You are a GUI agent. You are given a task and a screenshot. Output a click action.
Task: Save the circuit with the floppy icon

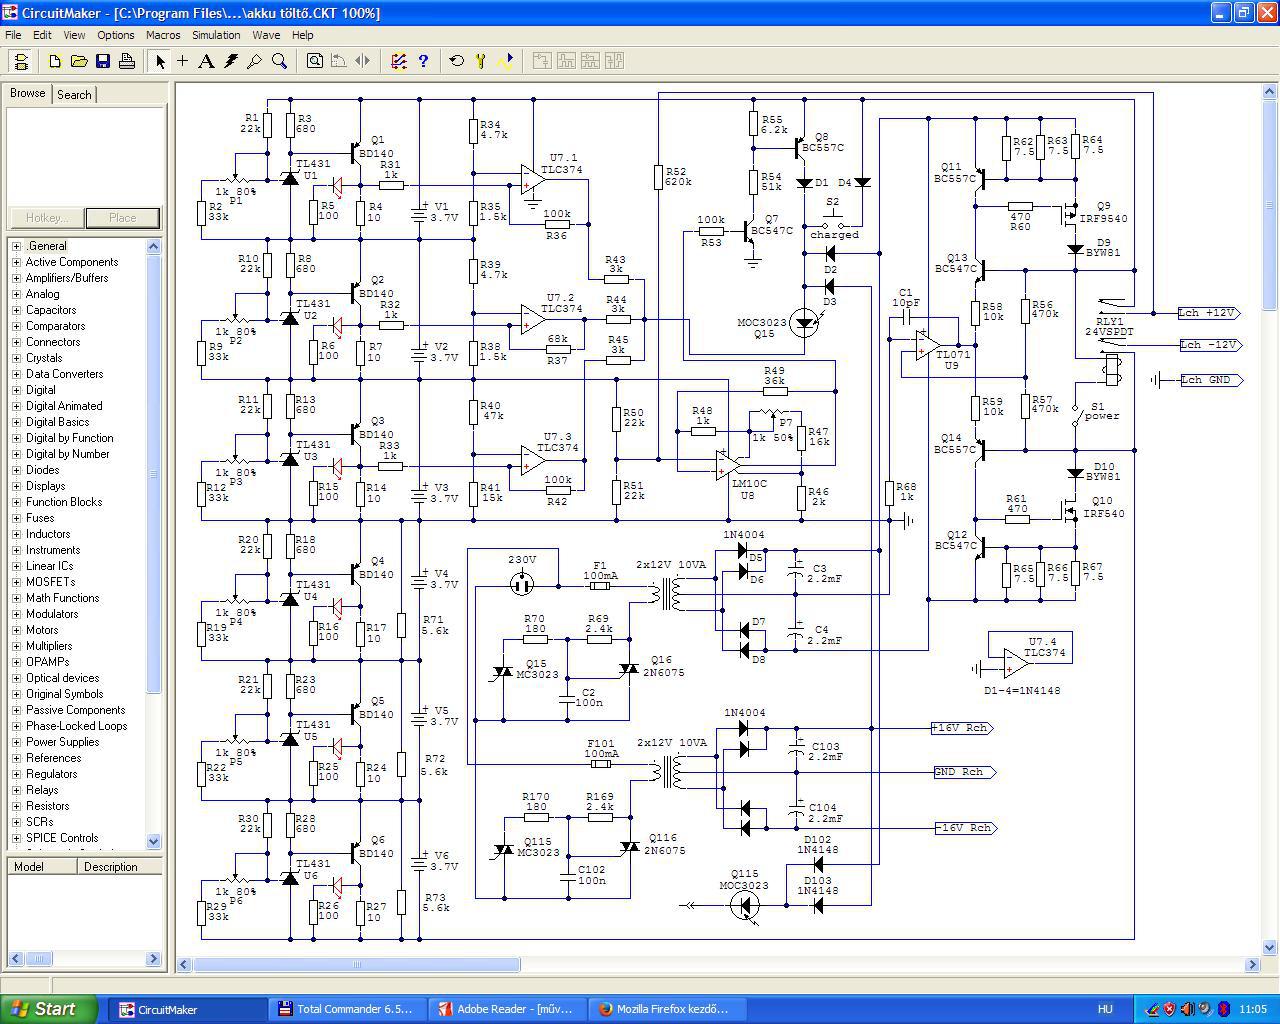[x=103, y=61]
